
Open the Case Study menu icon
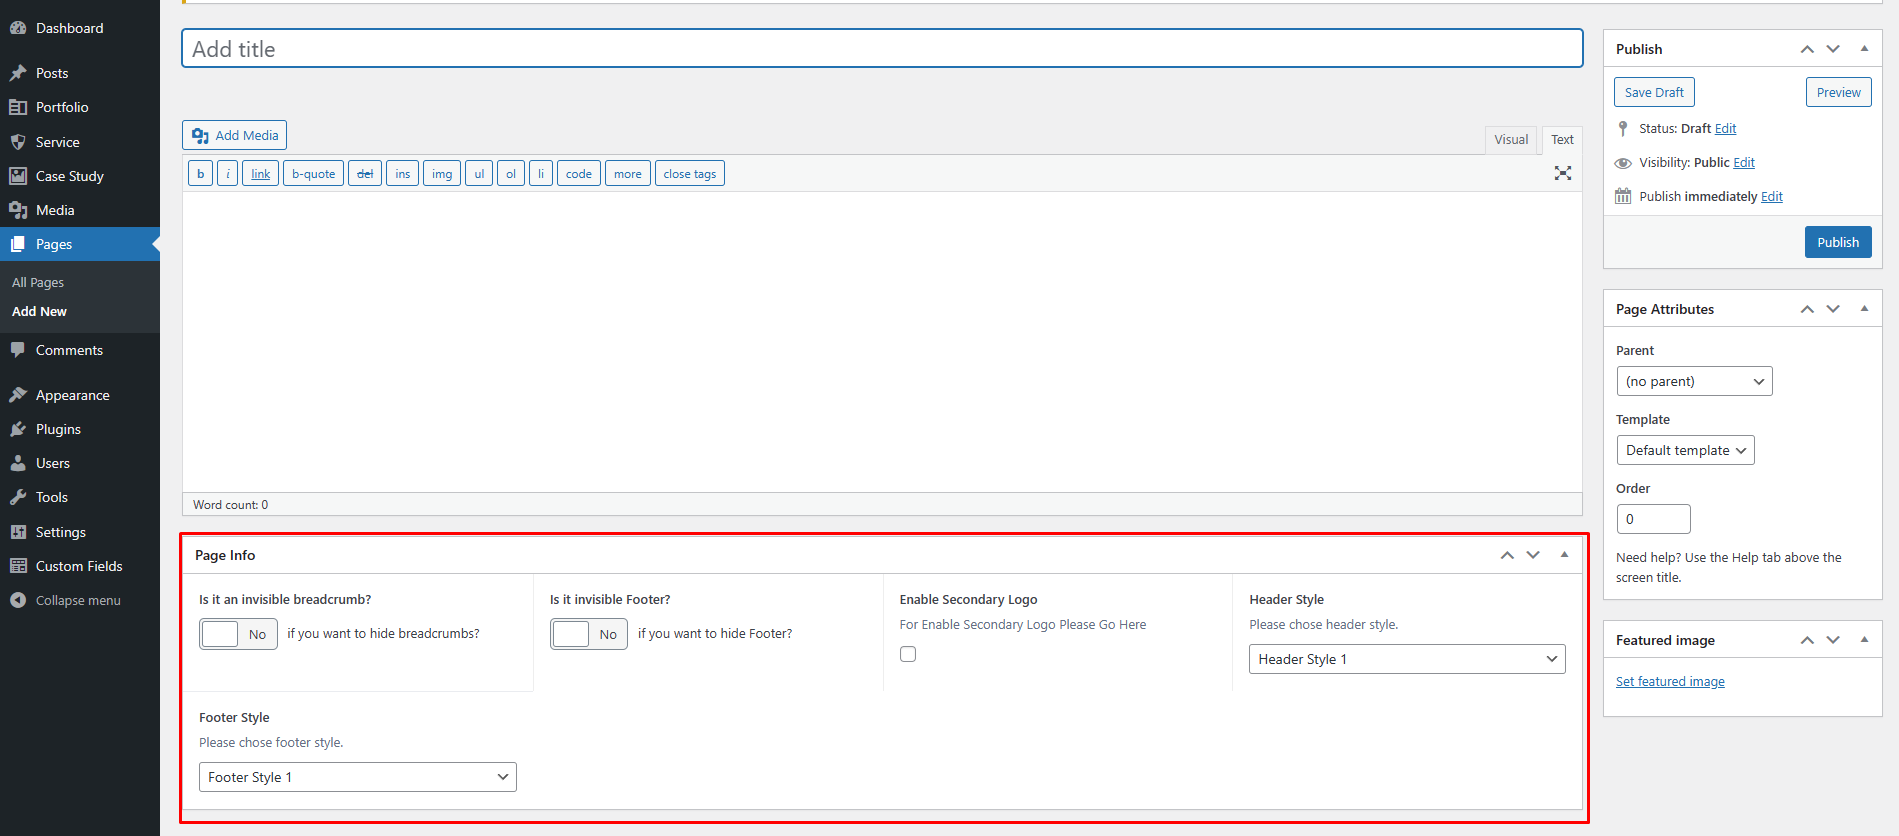18,176
